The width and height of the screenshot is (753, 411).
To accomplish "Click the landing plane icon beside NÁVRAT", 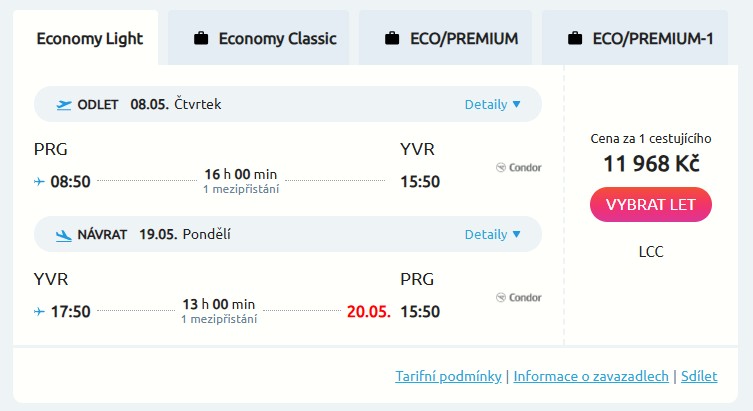I will click(64, 235).
